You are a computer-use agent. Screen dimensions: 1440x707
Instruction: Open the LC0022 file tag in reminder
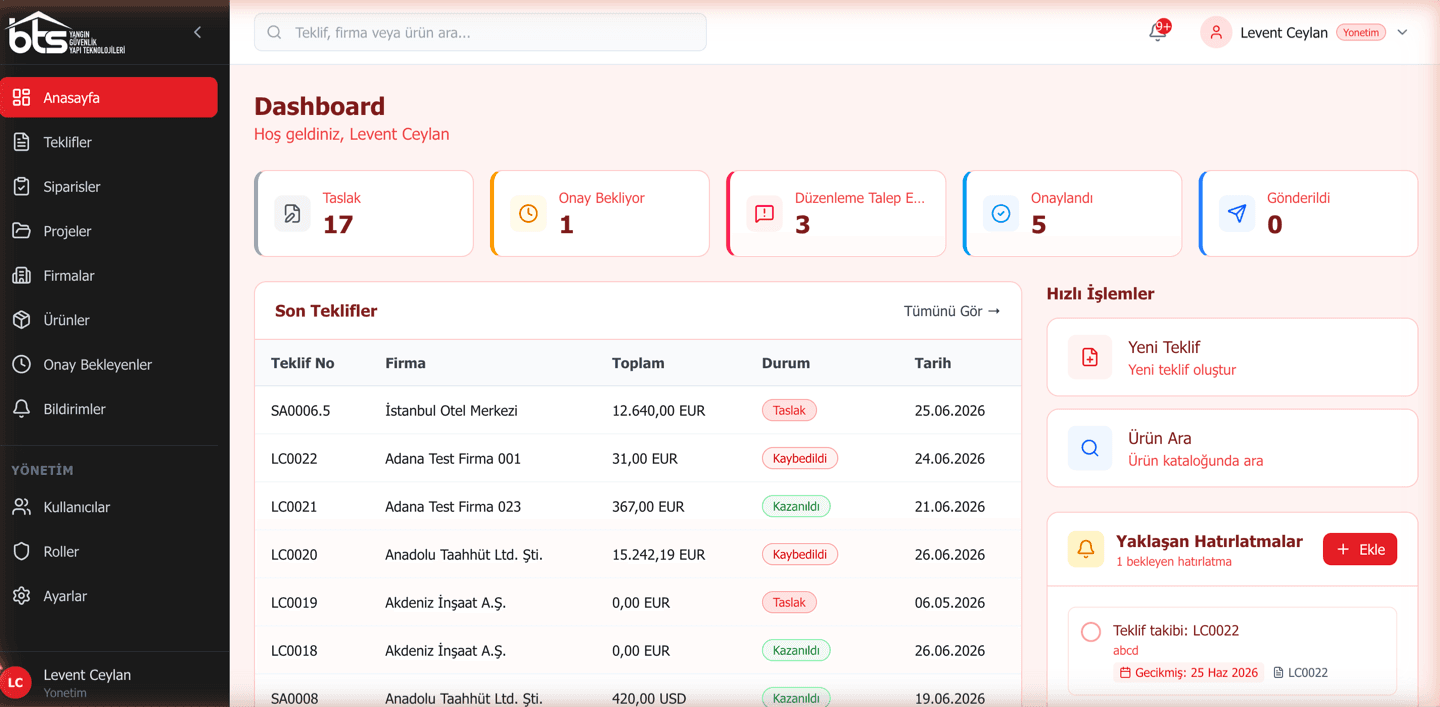pos(1300,673)
